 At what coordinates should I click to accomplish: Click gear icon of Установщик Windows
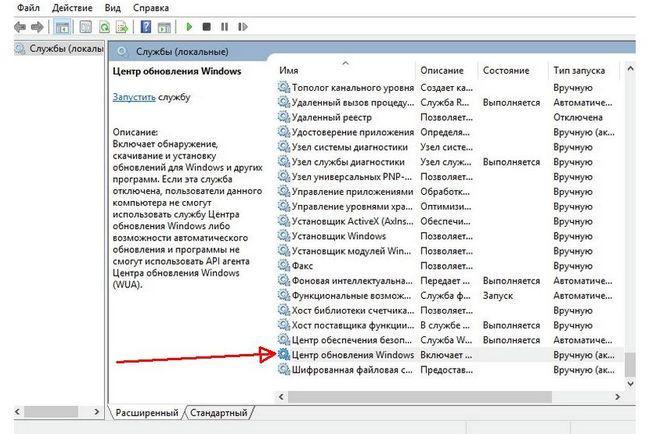[284, 236]
